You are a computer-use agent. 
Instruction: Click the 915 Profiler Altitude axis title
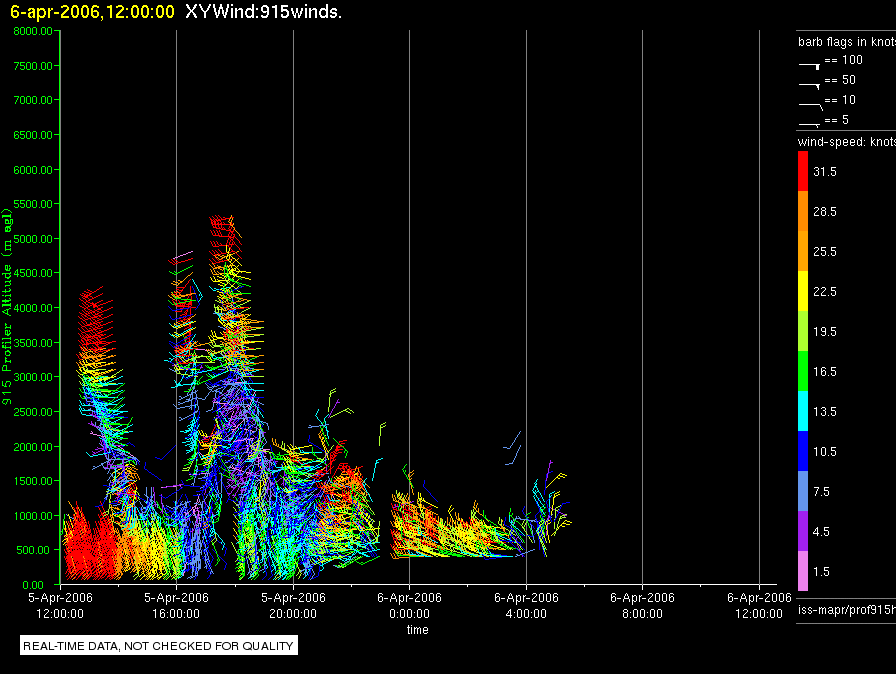8,308
